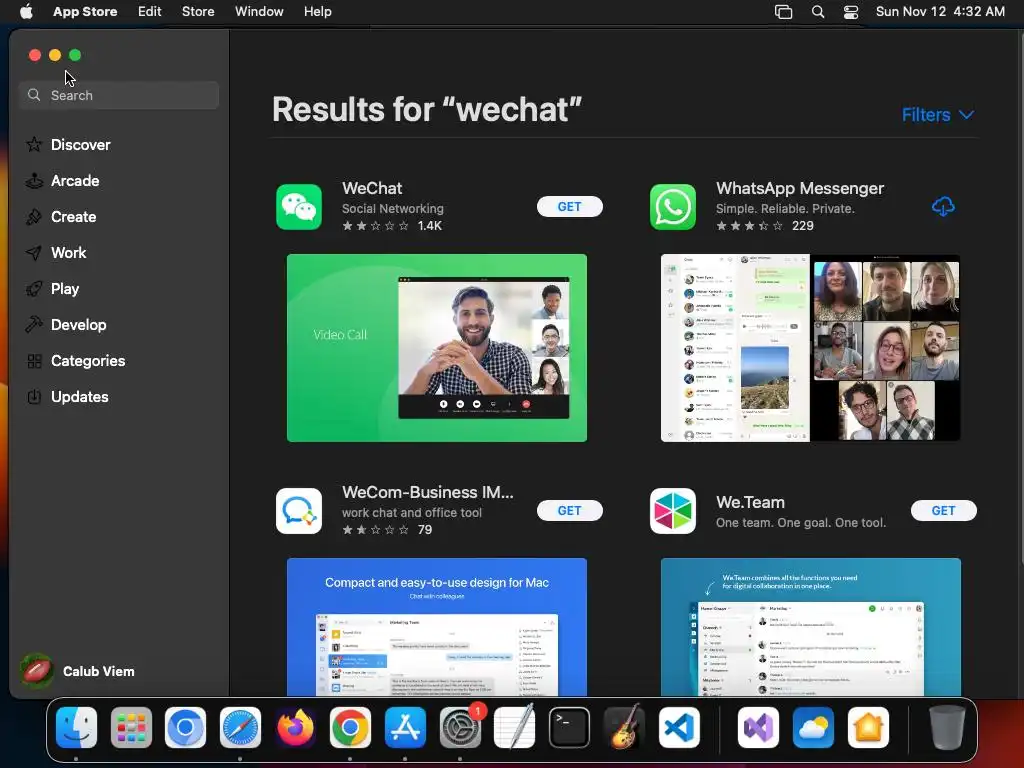Screen dimensions: 1024x768
Task: Open System Settings from the dock
Action: 460,727
